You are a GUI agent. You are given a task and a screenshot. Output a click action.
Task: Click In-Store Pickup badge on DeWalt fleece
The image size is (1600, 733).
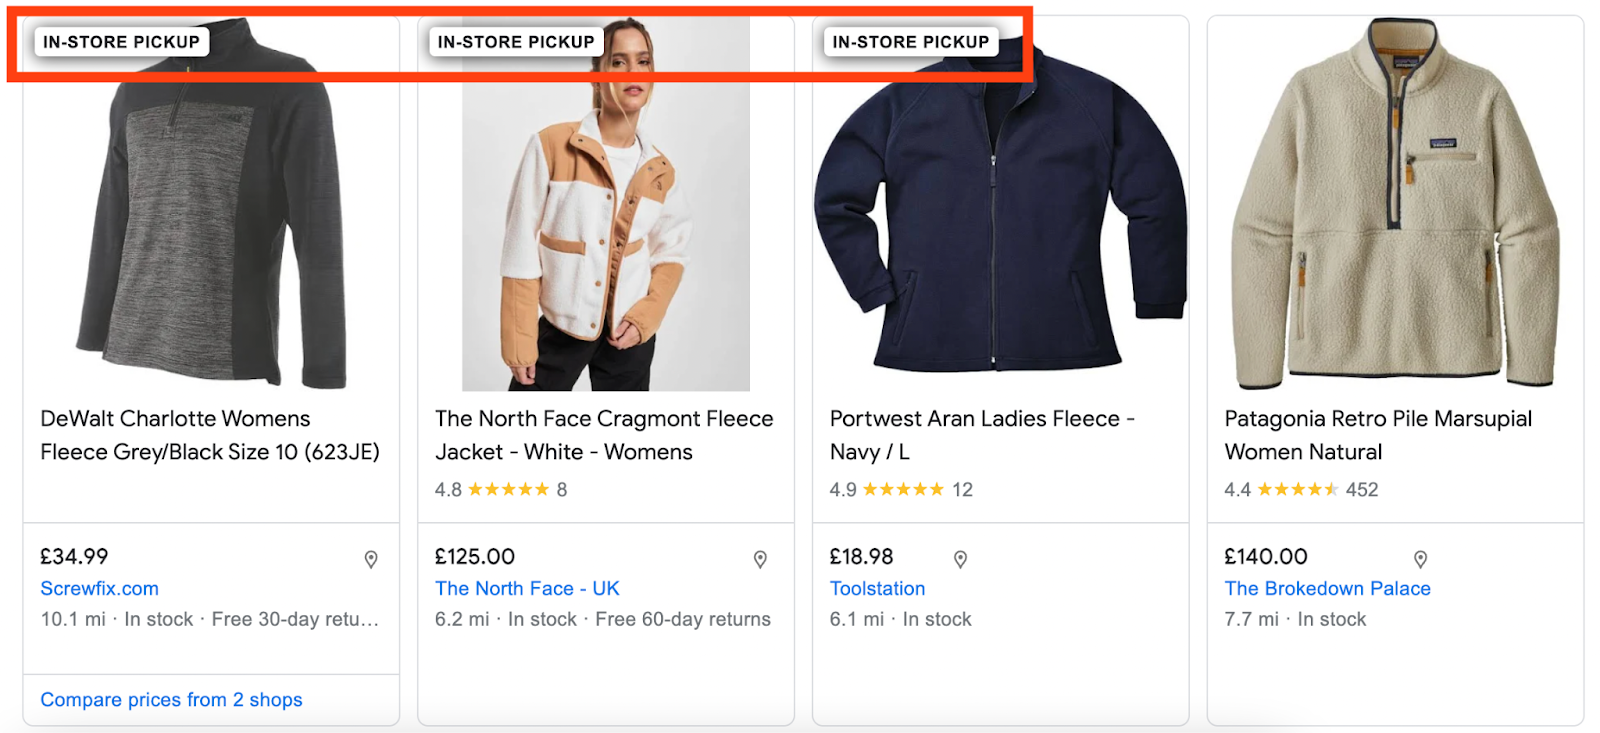tap(121, 42)
